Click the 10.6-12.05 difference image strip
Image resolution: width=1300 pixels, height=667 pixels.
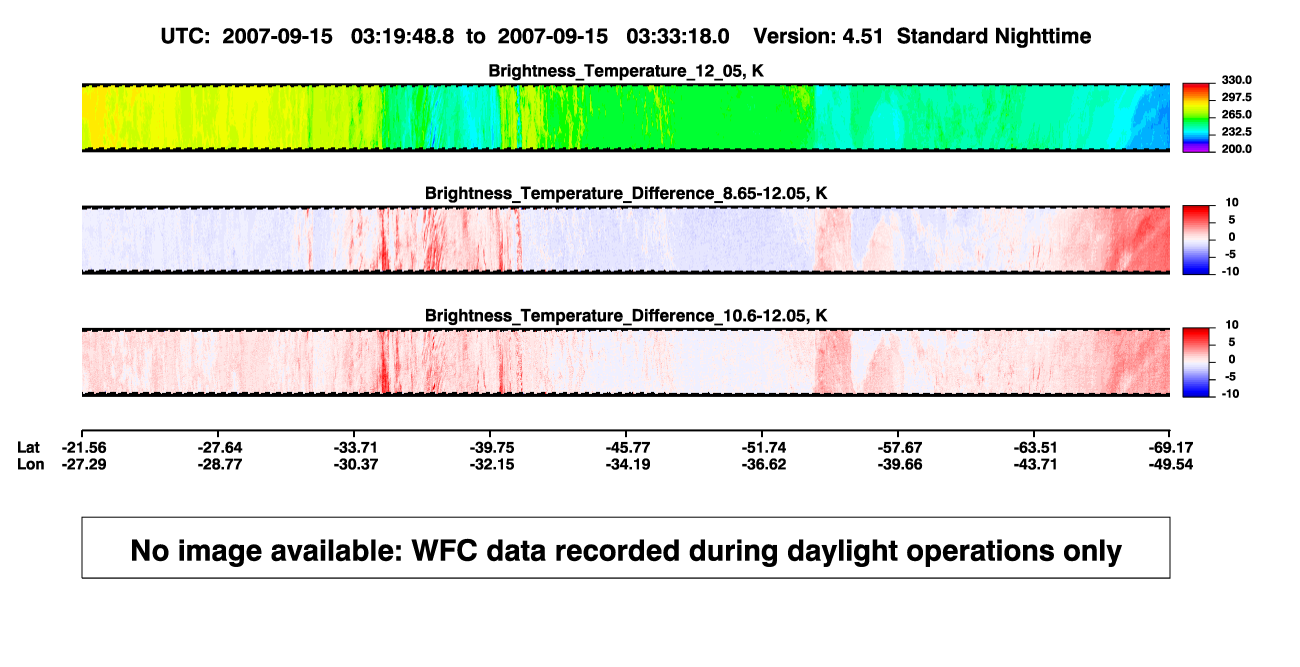(626, 362)
